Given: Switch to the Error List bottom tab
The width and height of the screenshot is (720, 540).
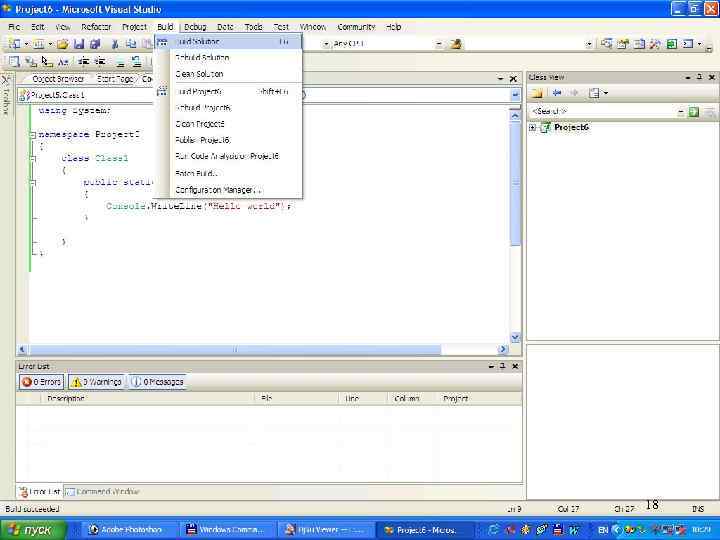Looking at the screenshot, I should coord(40,492).
